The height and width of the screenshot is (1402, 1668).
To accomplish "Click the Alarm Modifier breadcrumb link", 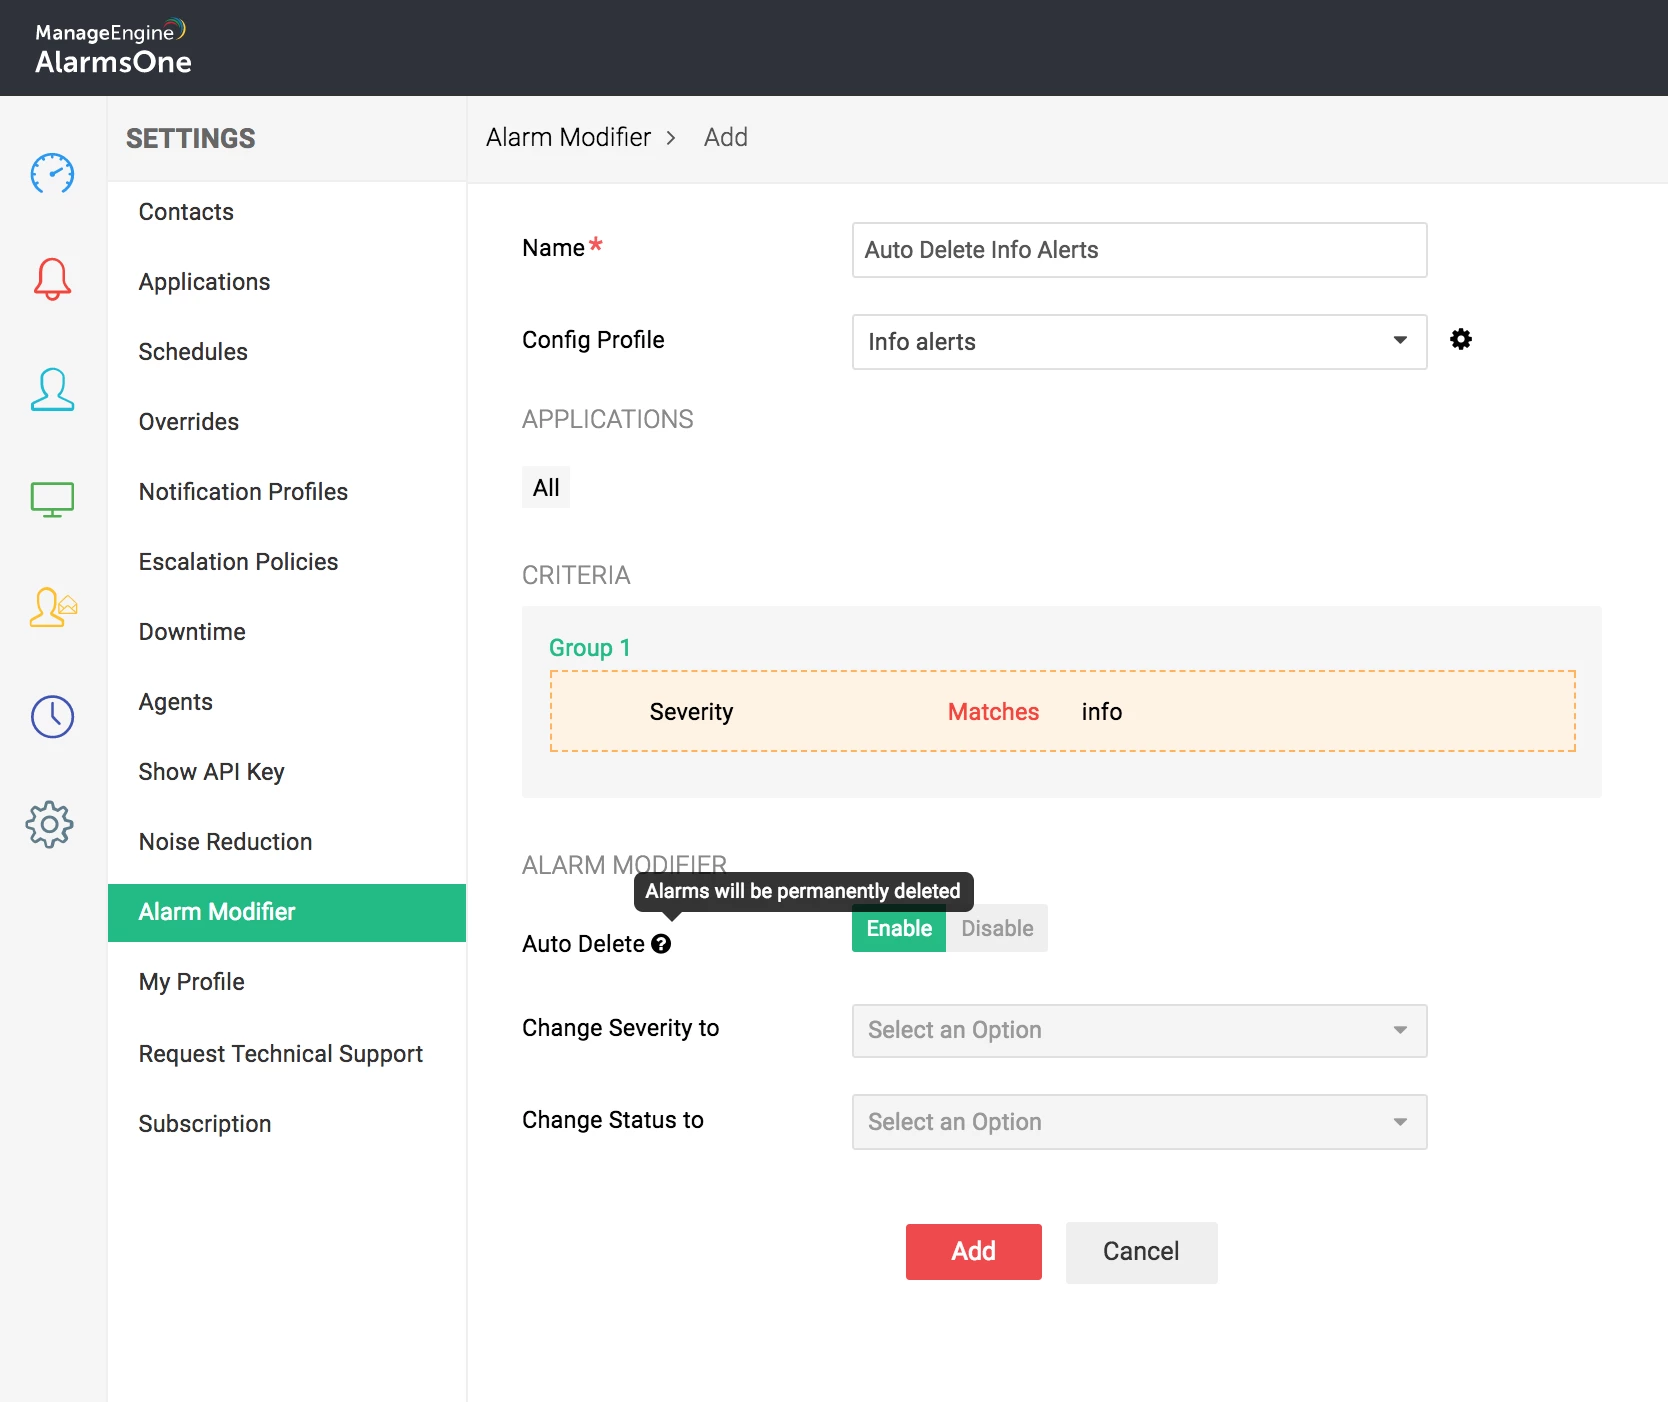I will tap(568, 137).
